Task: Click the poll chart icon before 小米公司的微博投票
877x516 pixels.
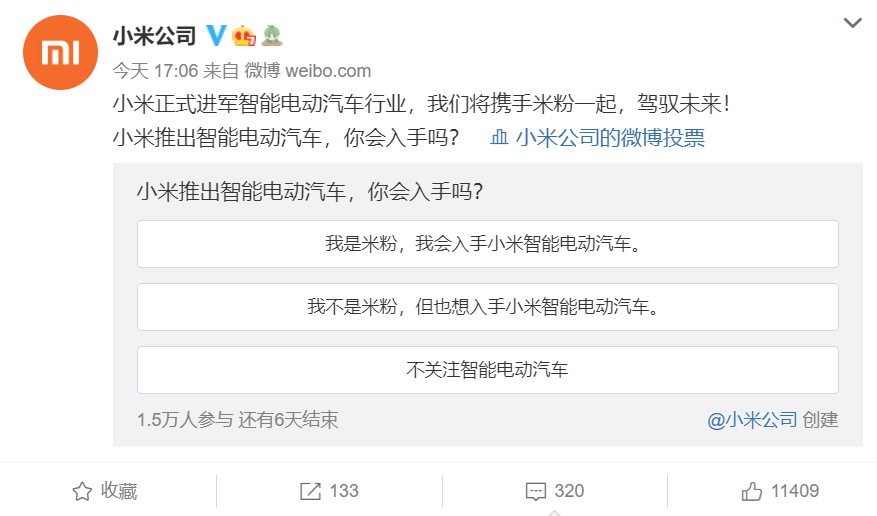Action: click(501, 138)
